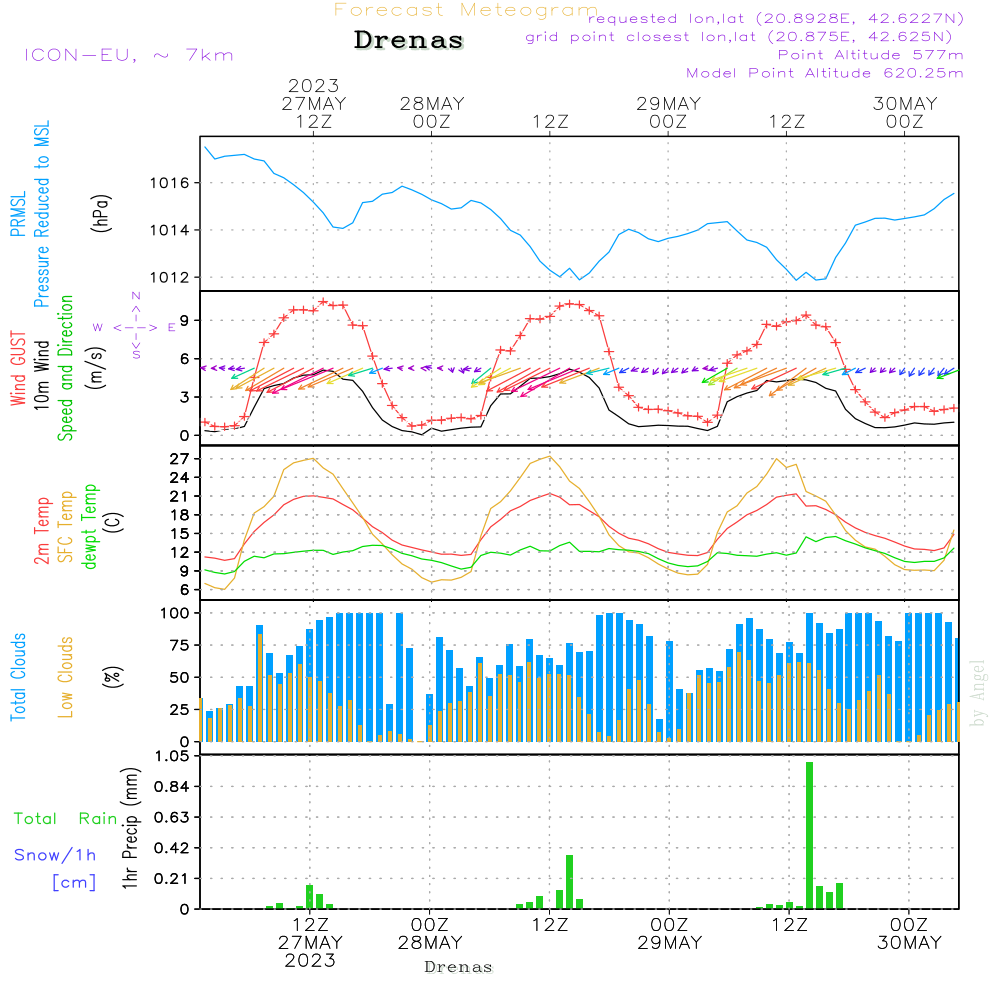Click 'Point Altitude 577m' text
1000x1000 pixels.
coord(871,55)
